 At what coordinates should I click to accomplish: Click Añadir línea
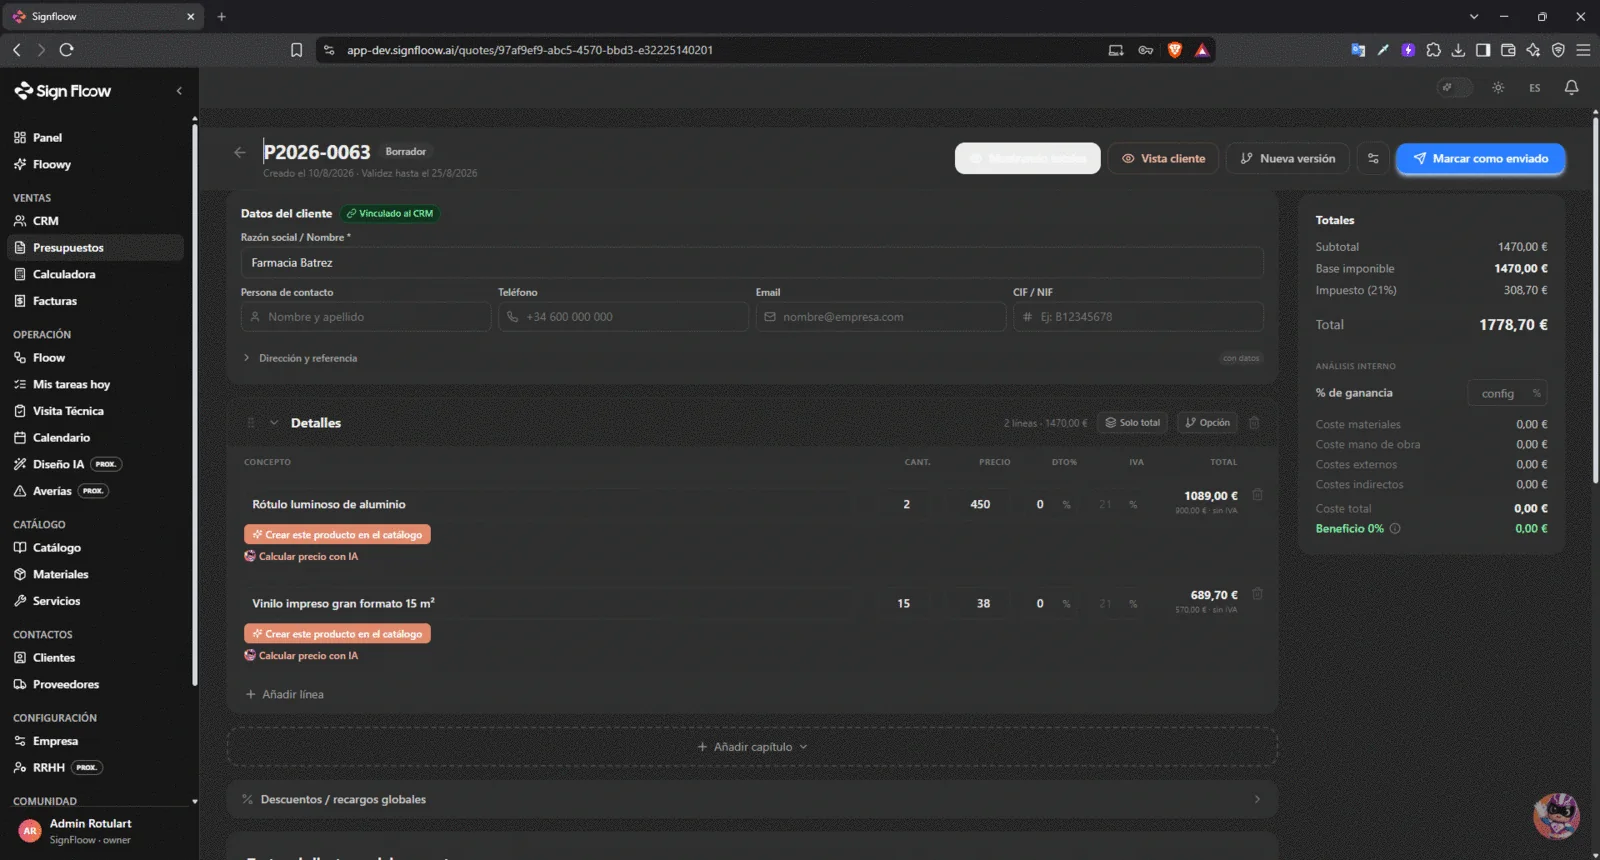tap(285, 695)
